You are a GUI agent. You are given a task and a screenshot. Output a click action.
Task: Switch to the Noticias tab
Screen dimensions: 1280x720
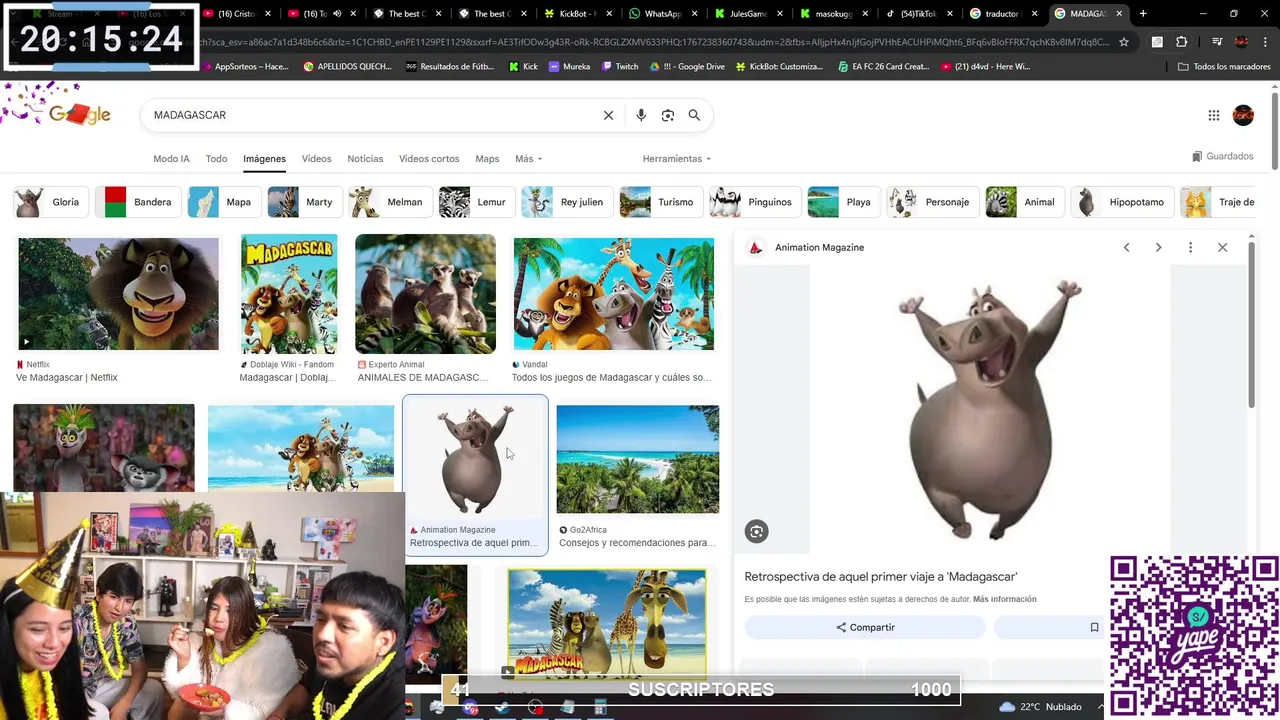point(365,159)
